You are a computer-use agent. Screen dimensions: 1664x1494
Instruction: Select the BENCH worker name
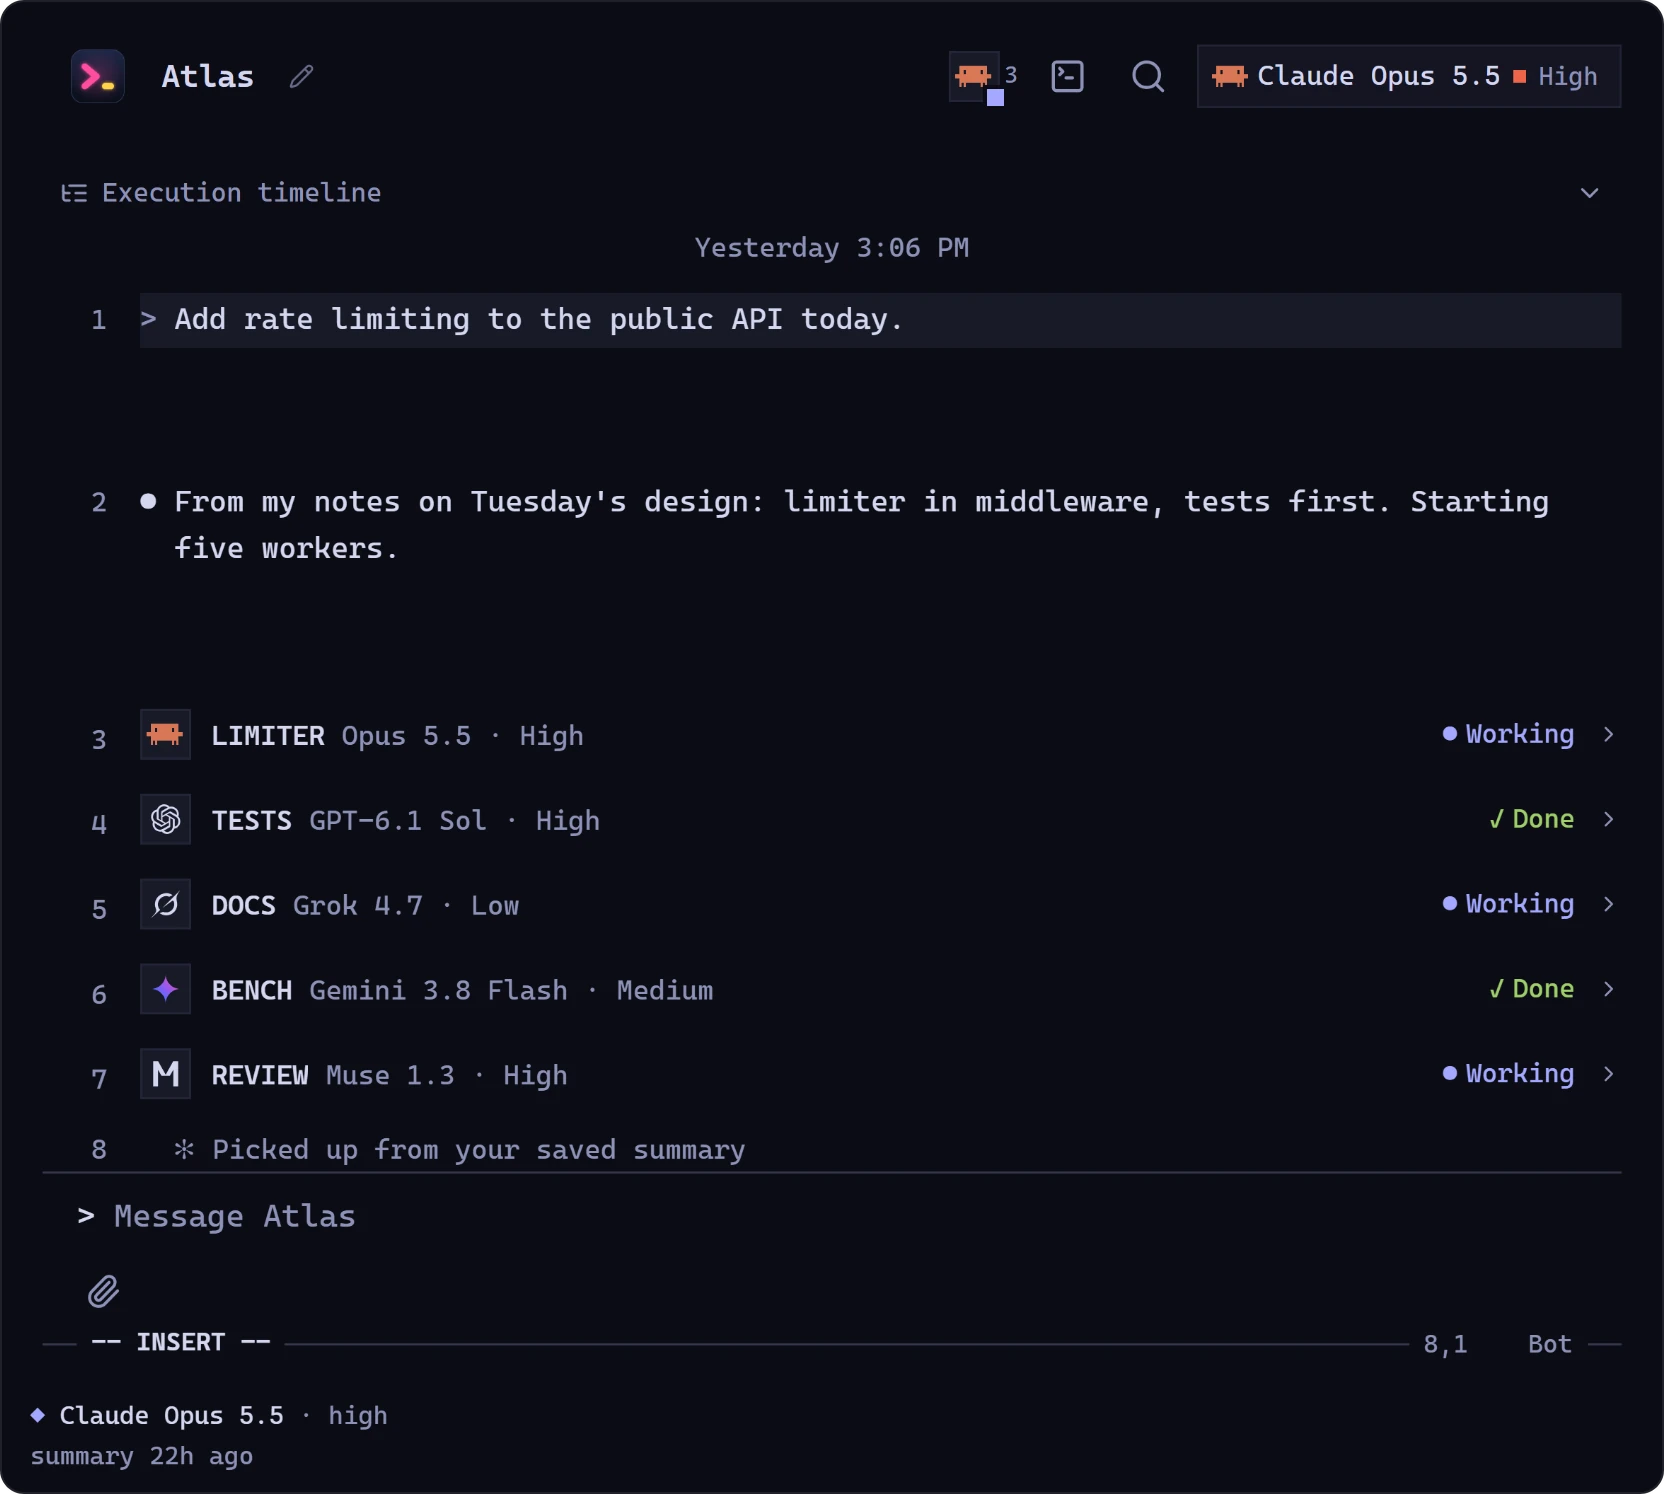point(251,991)
